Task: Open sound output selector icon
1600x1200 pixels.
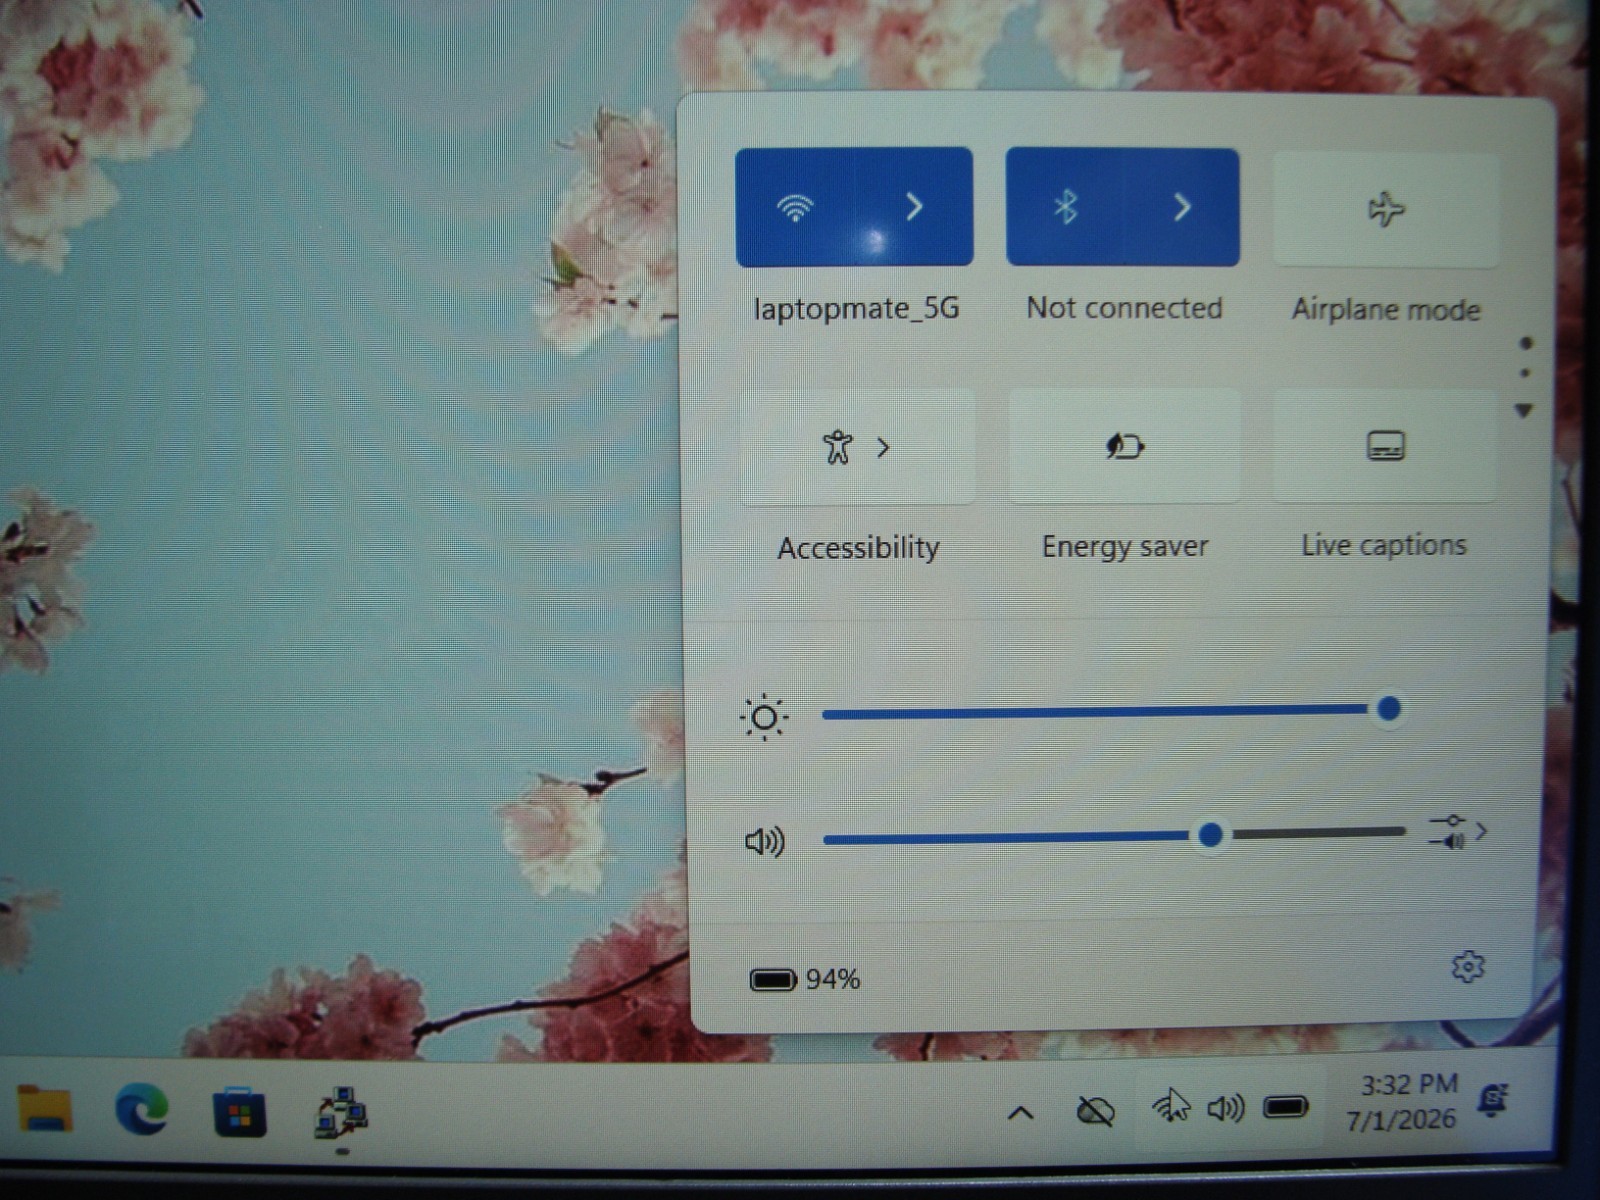Action: click(1458, 832)
